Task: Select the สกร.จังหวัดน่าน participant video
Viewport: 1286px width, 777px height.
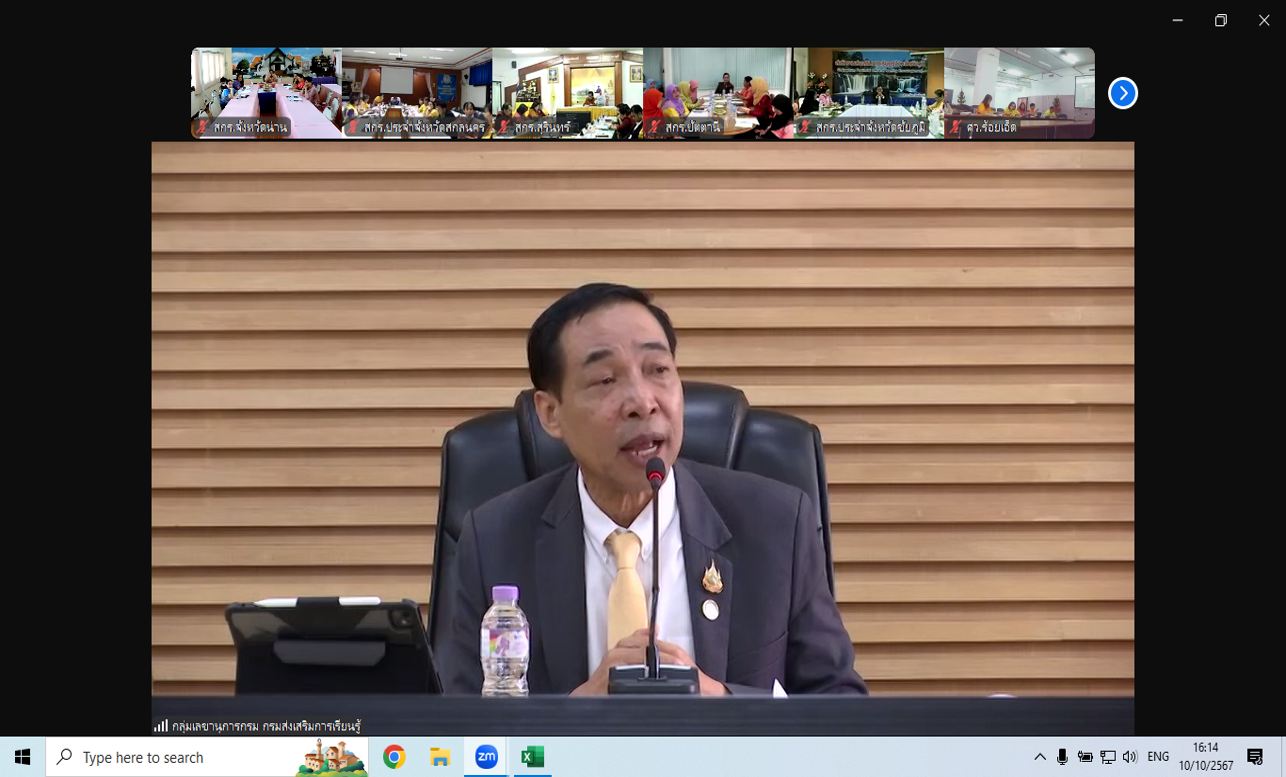Action: click(267, 93)
